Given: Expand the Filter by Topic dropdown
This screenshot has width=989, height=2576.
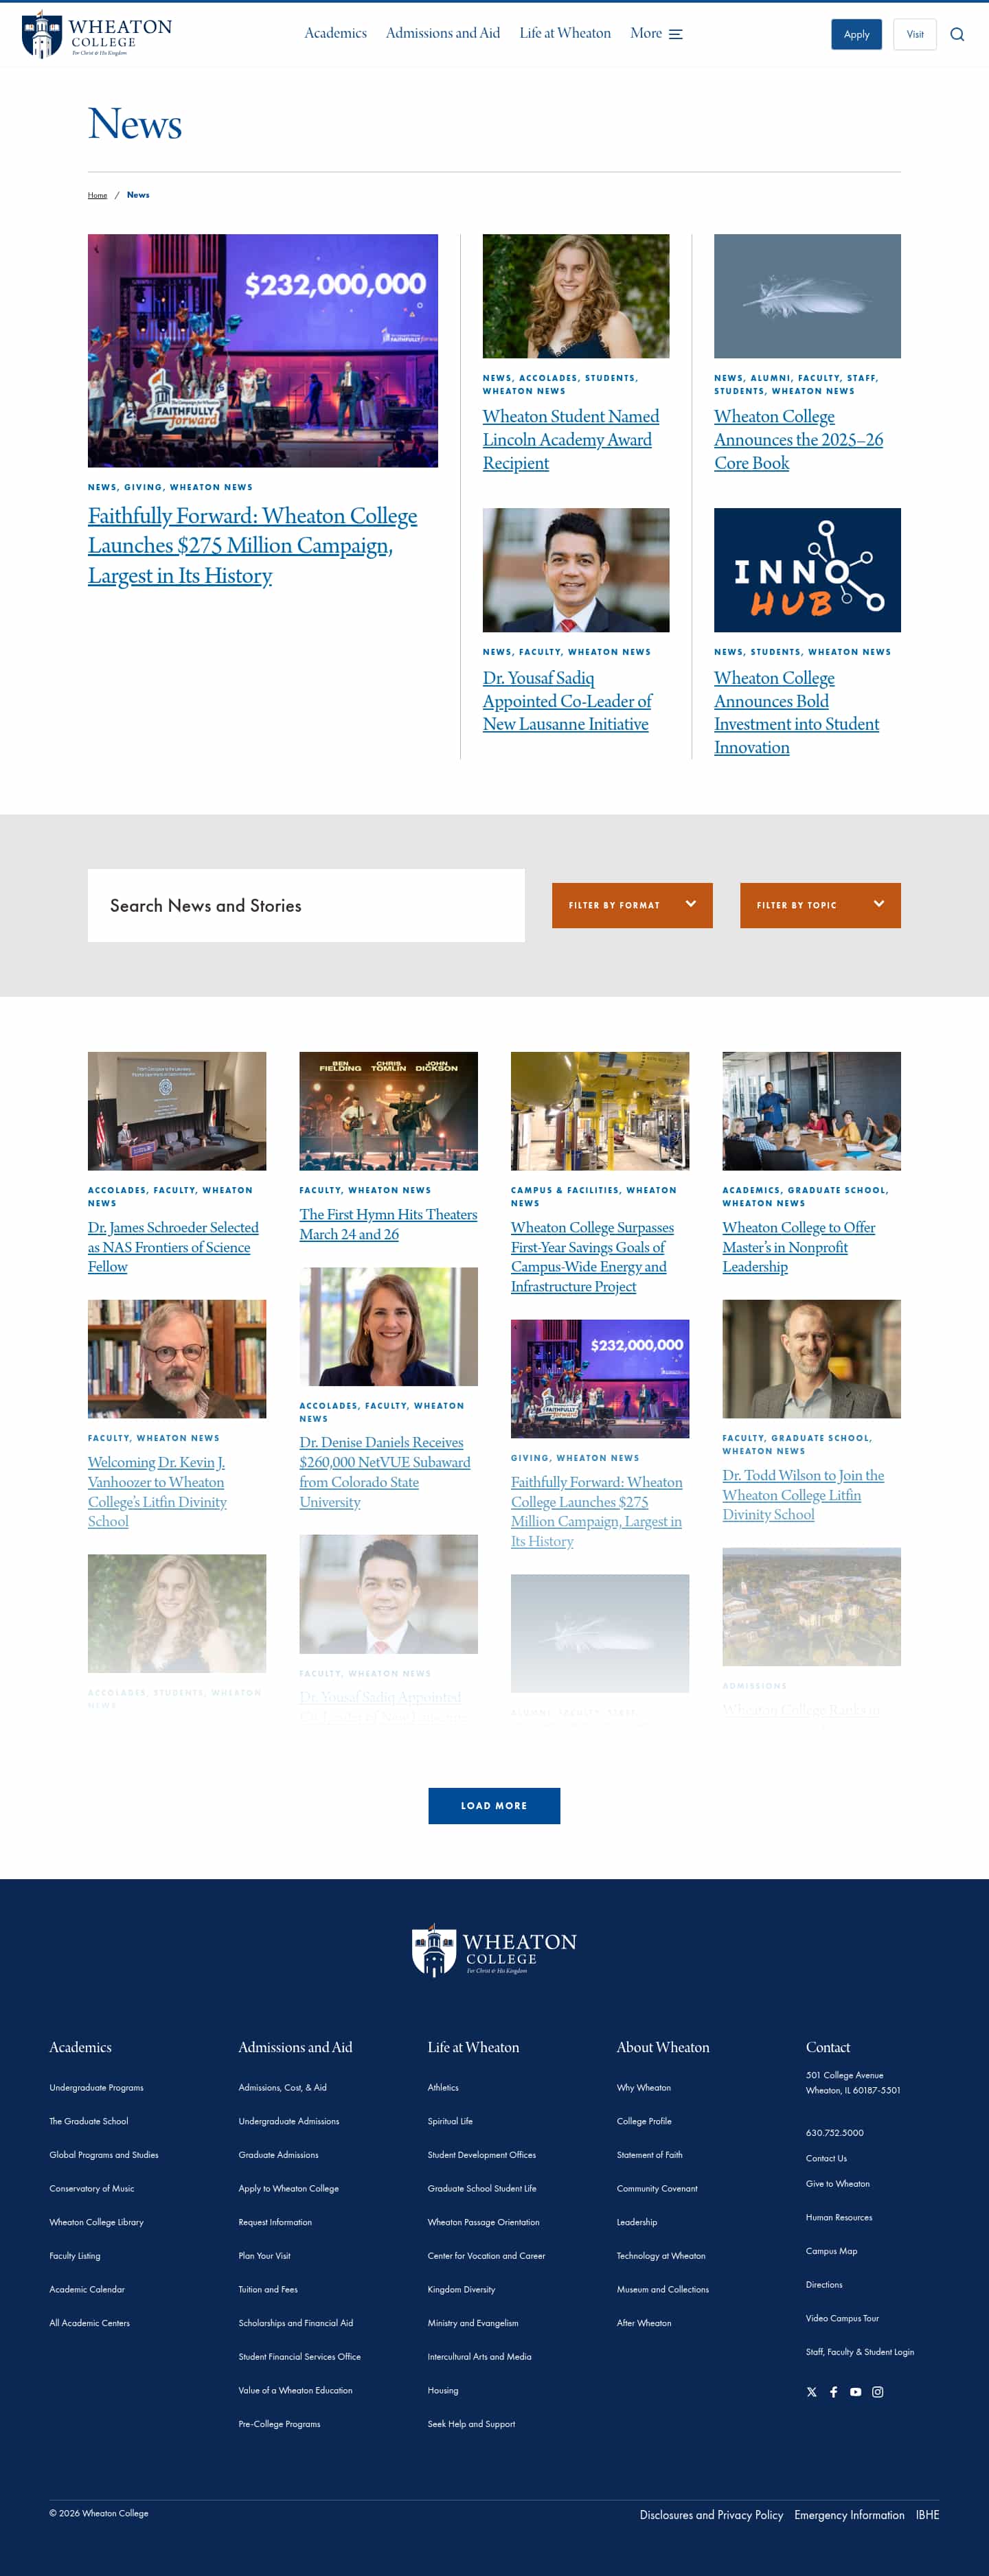Looking at the screenshot, I should click(820, 905).
